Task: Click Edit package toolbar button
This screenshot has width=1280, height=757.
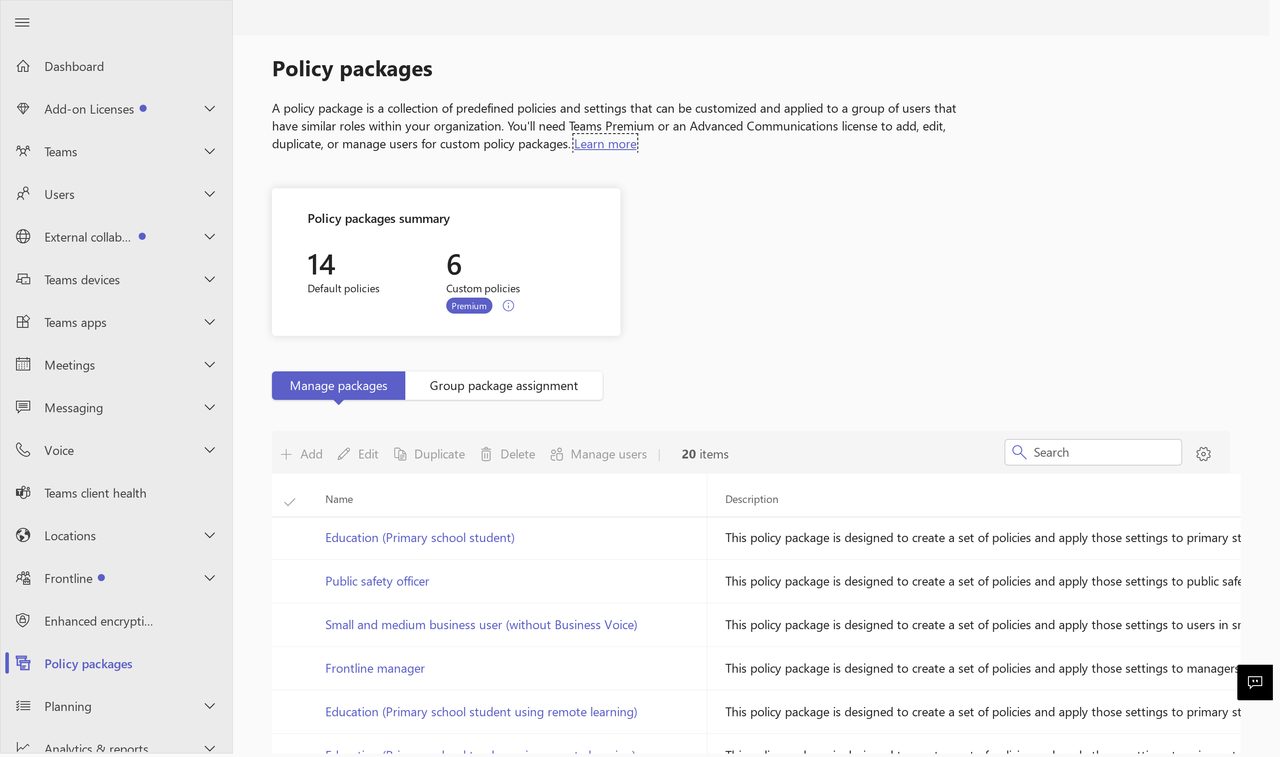Action: click(358, 454)
